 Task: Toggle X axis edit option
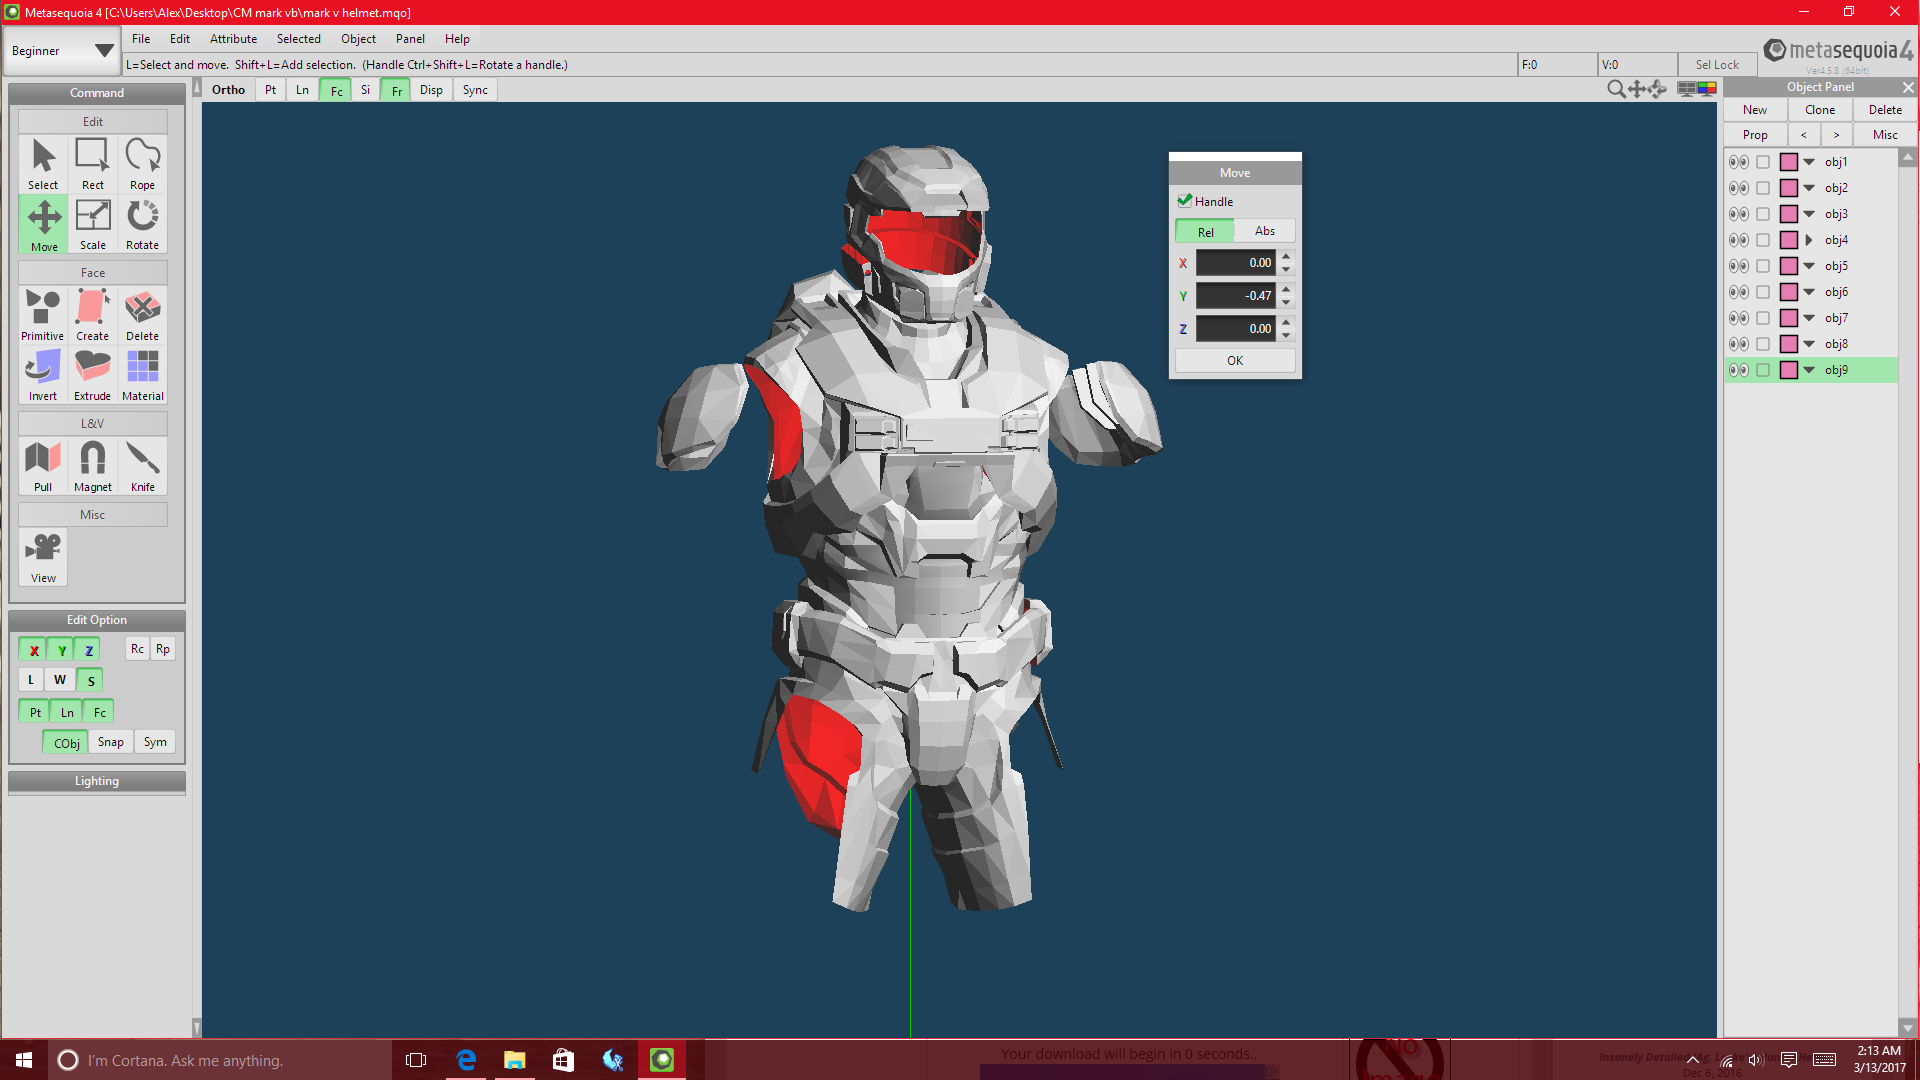(x=34, y=650)
